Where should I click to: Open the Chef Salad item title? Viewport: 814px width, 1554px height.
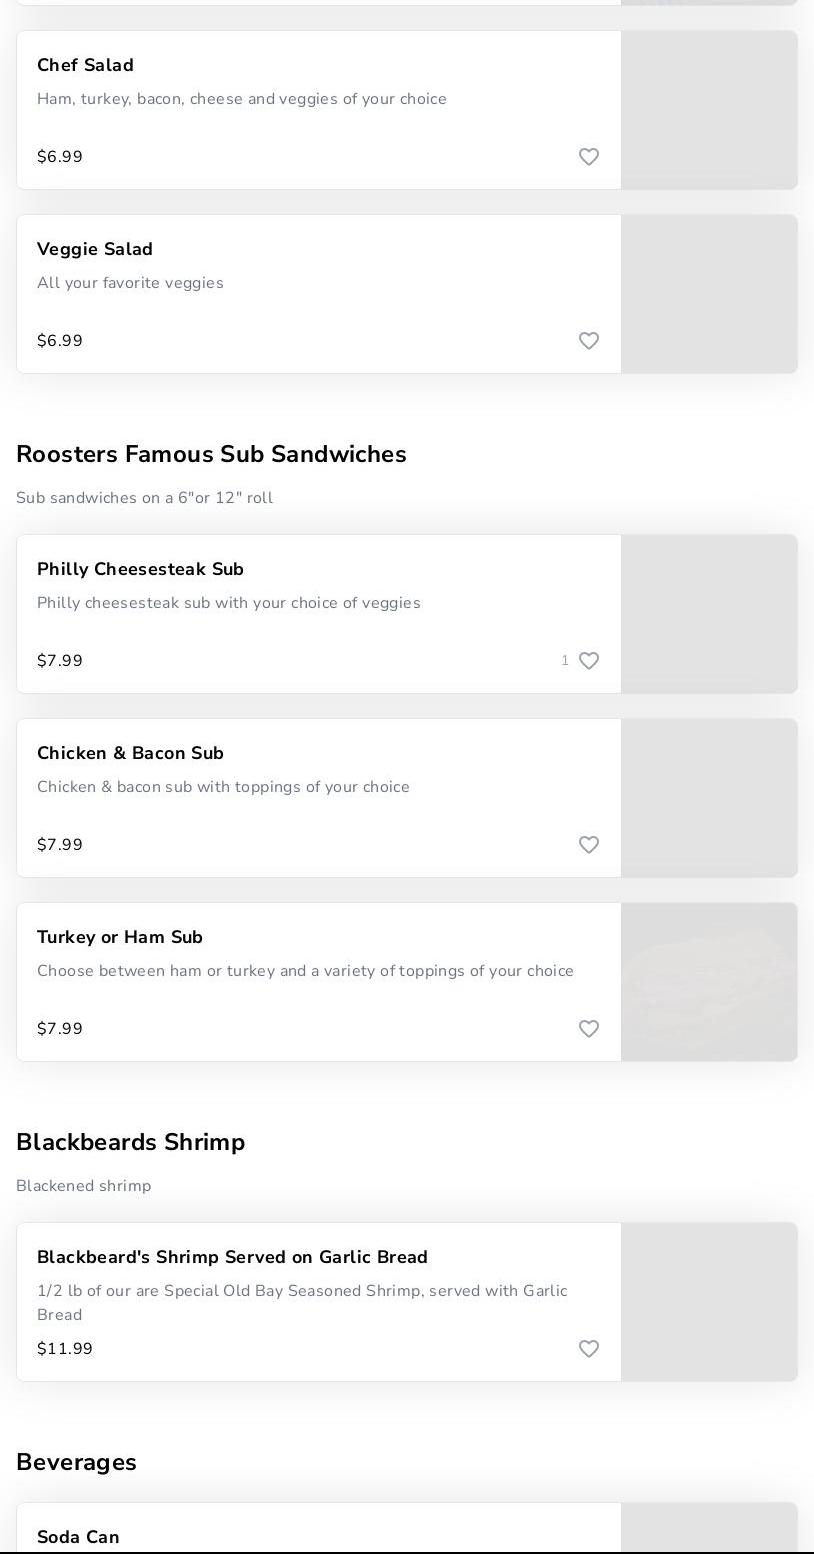(85, 65)
